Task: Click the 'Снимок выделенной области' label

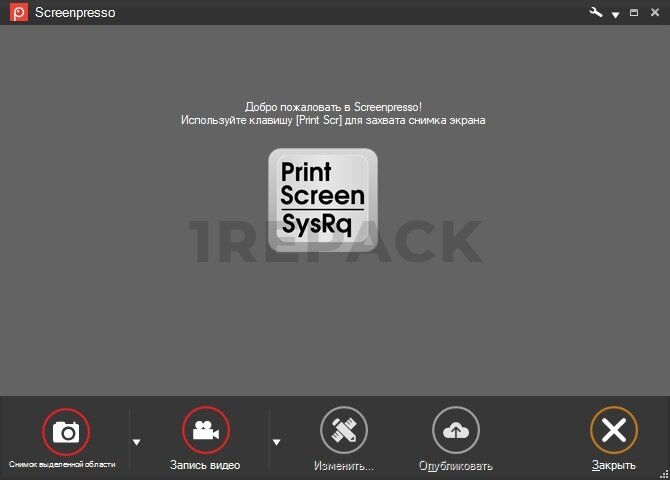Action: pos(62,465)
